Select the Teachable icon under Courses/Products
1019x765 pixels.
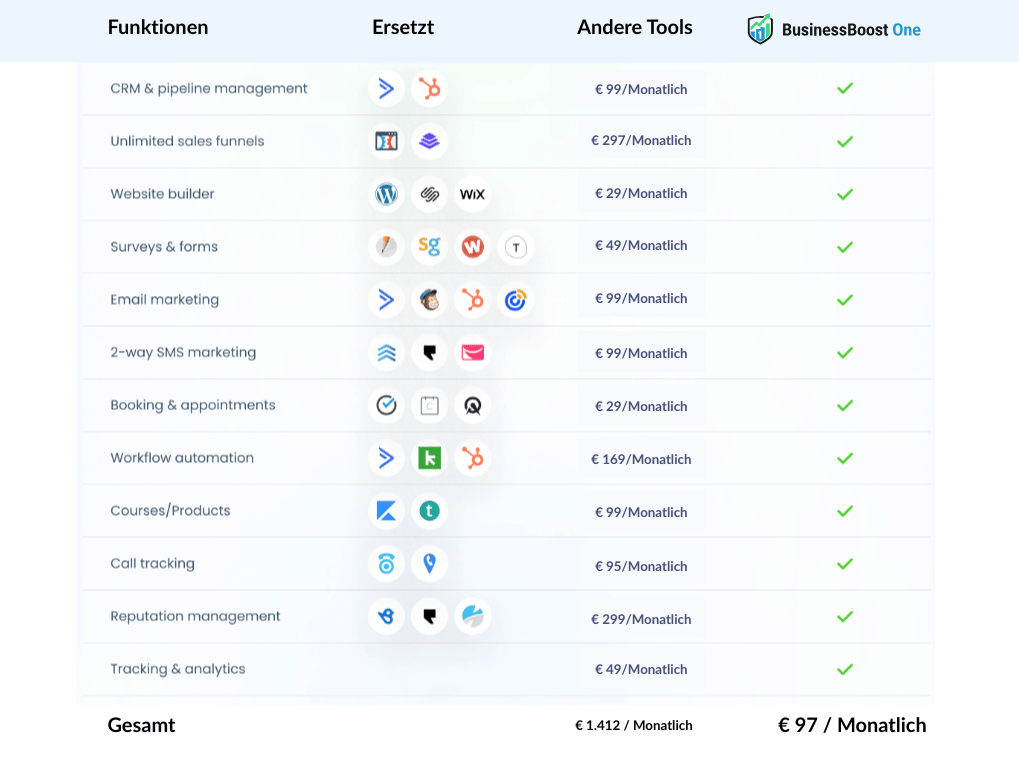[430, 511]
